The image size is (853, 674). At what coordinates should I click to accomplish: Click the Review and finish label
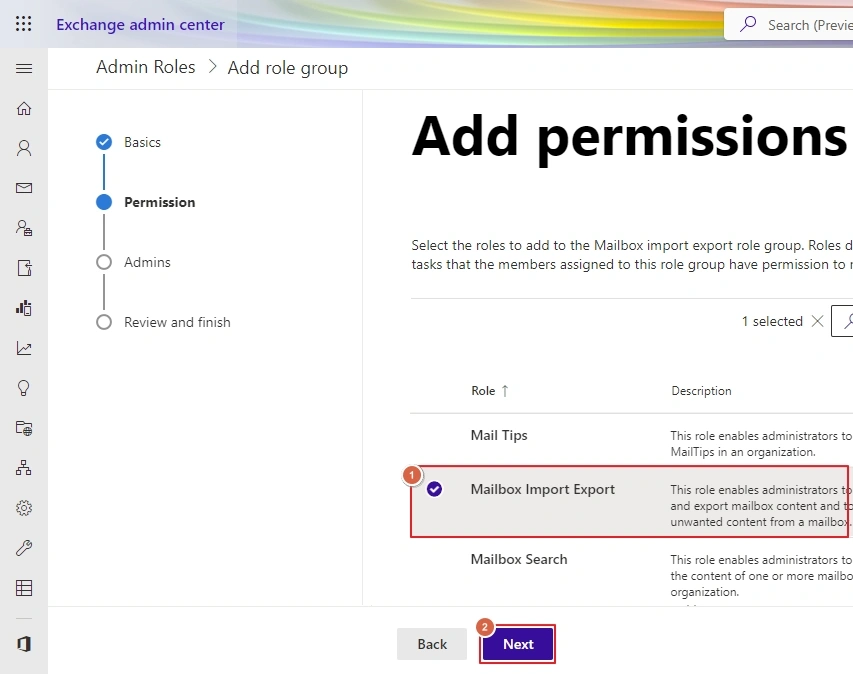[177, 322]
